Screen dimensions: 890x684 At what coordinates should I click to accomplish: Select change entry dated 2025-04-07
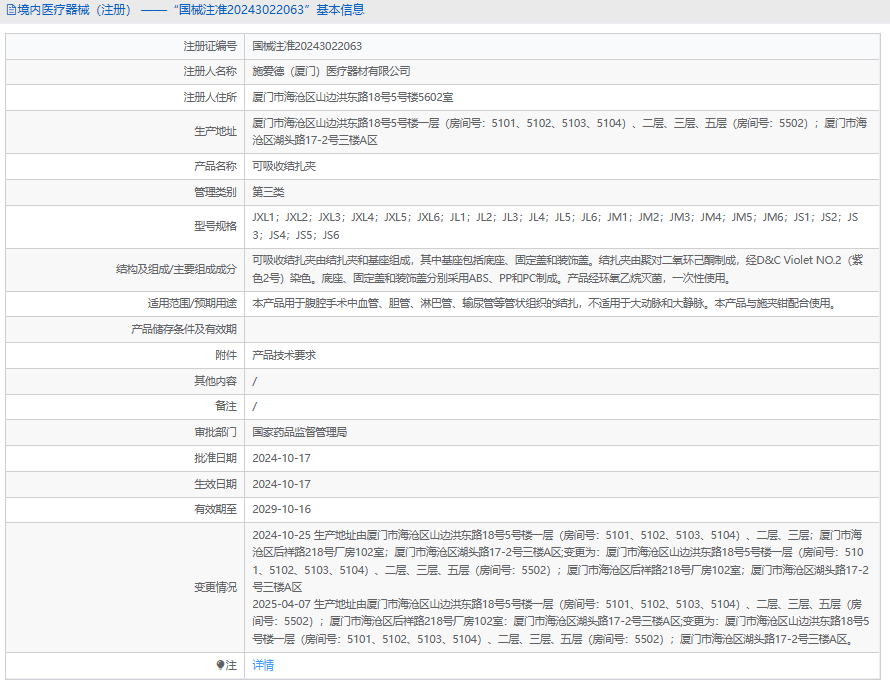[x=561, y=622]
